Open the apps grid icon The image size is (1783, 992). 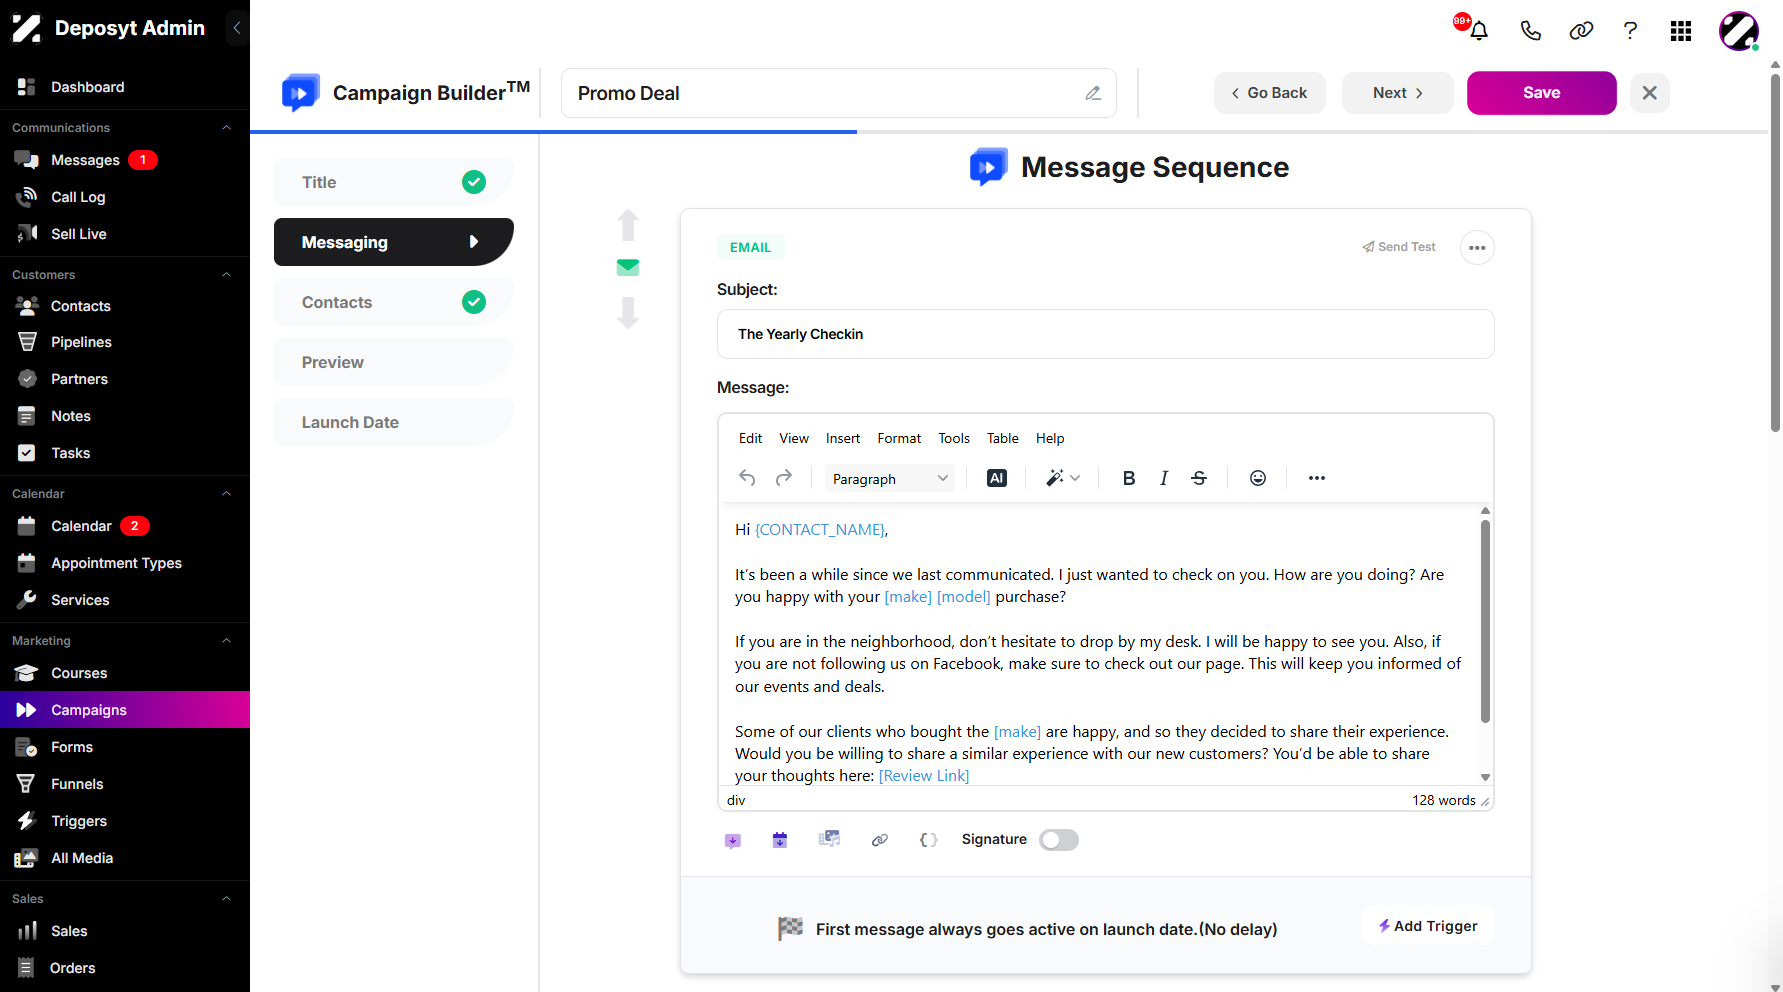(1681, 31)
